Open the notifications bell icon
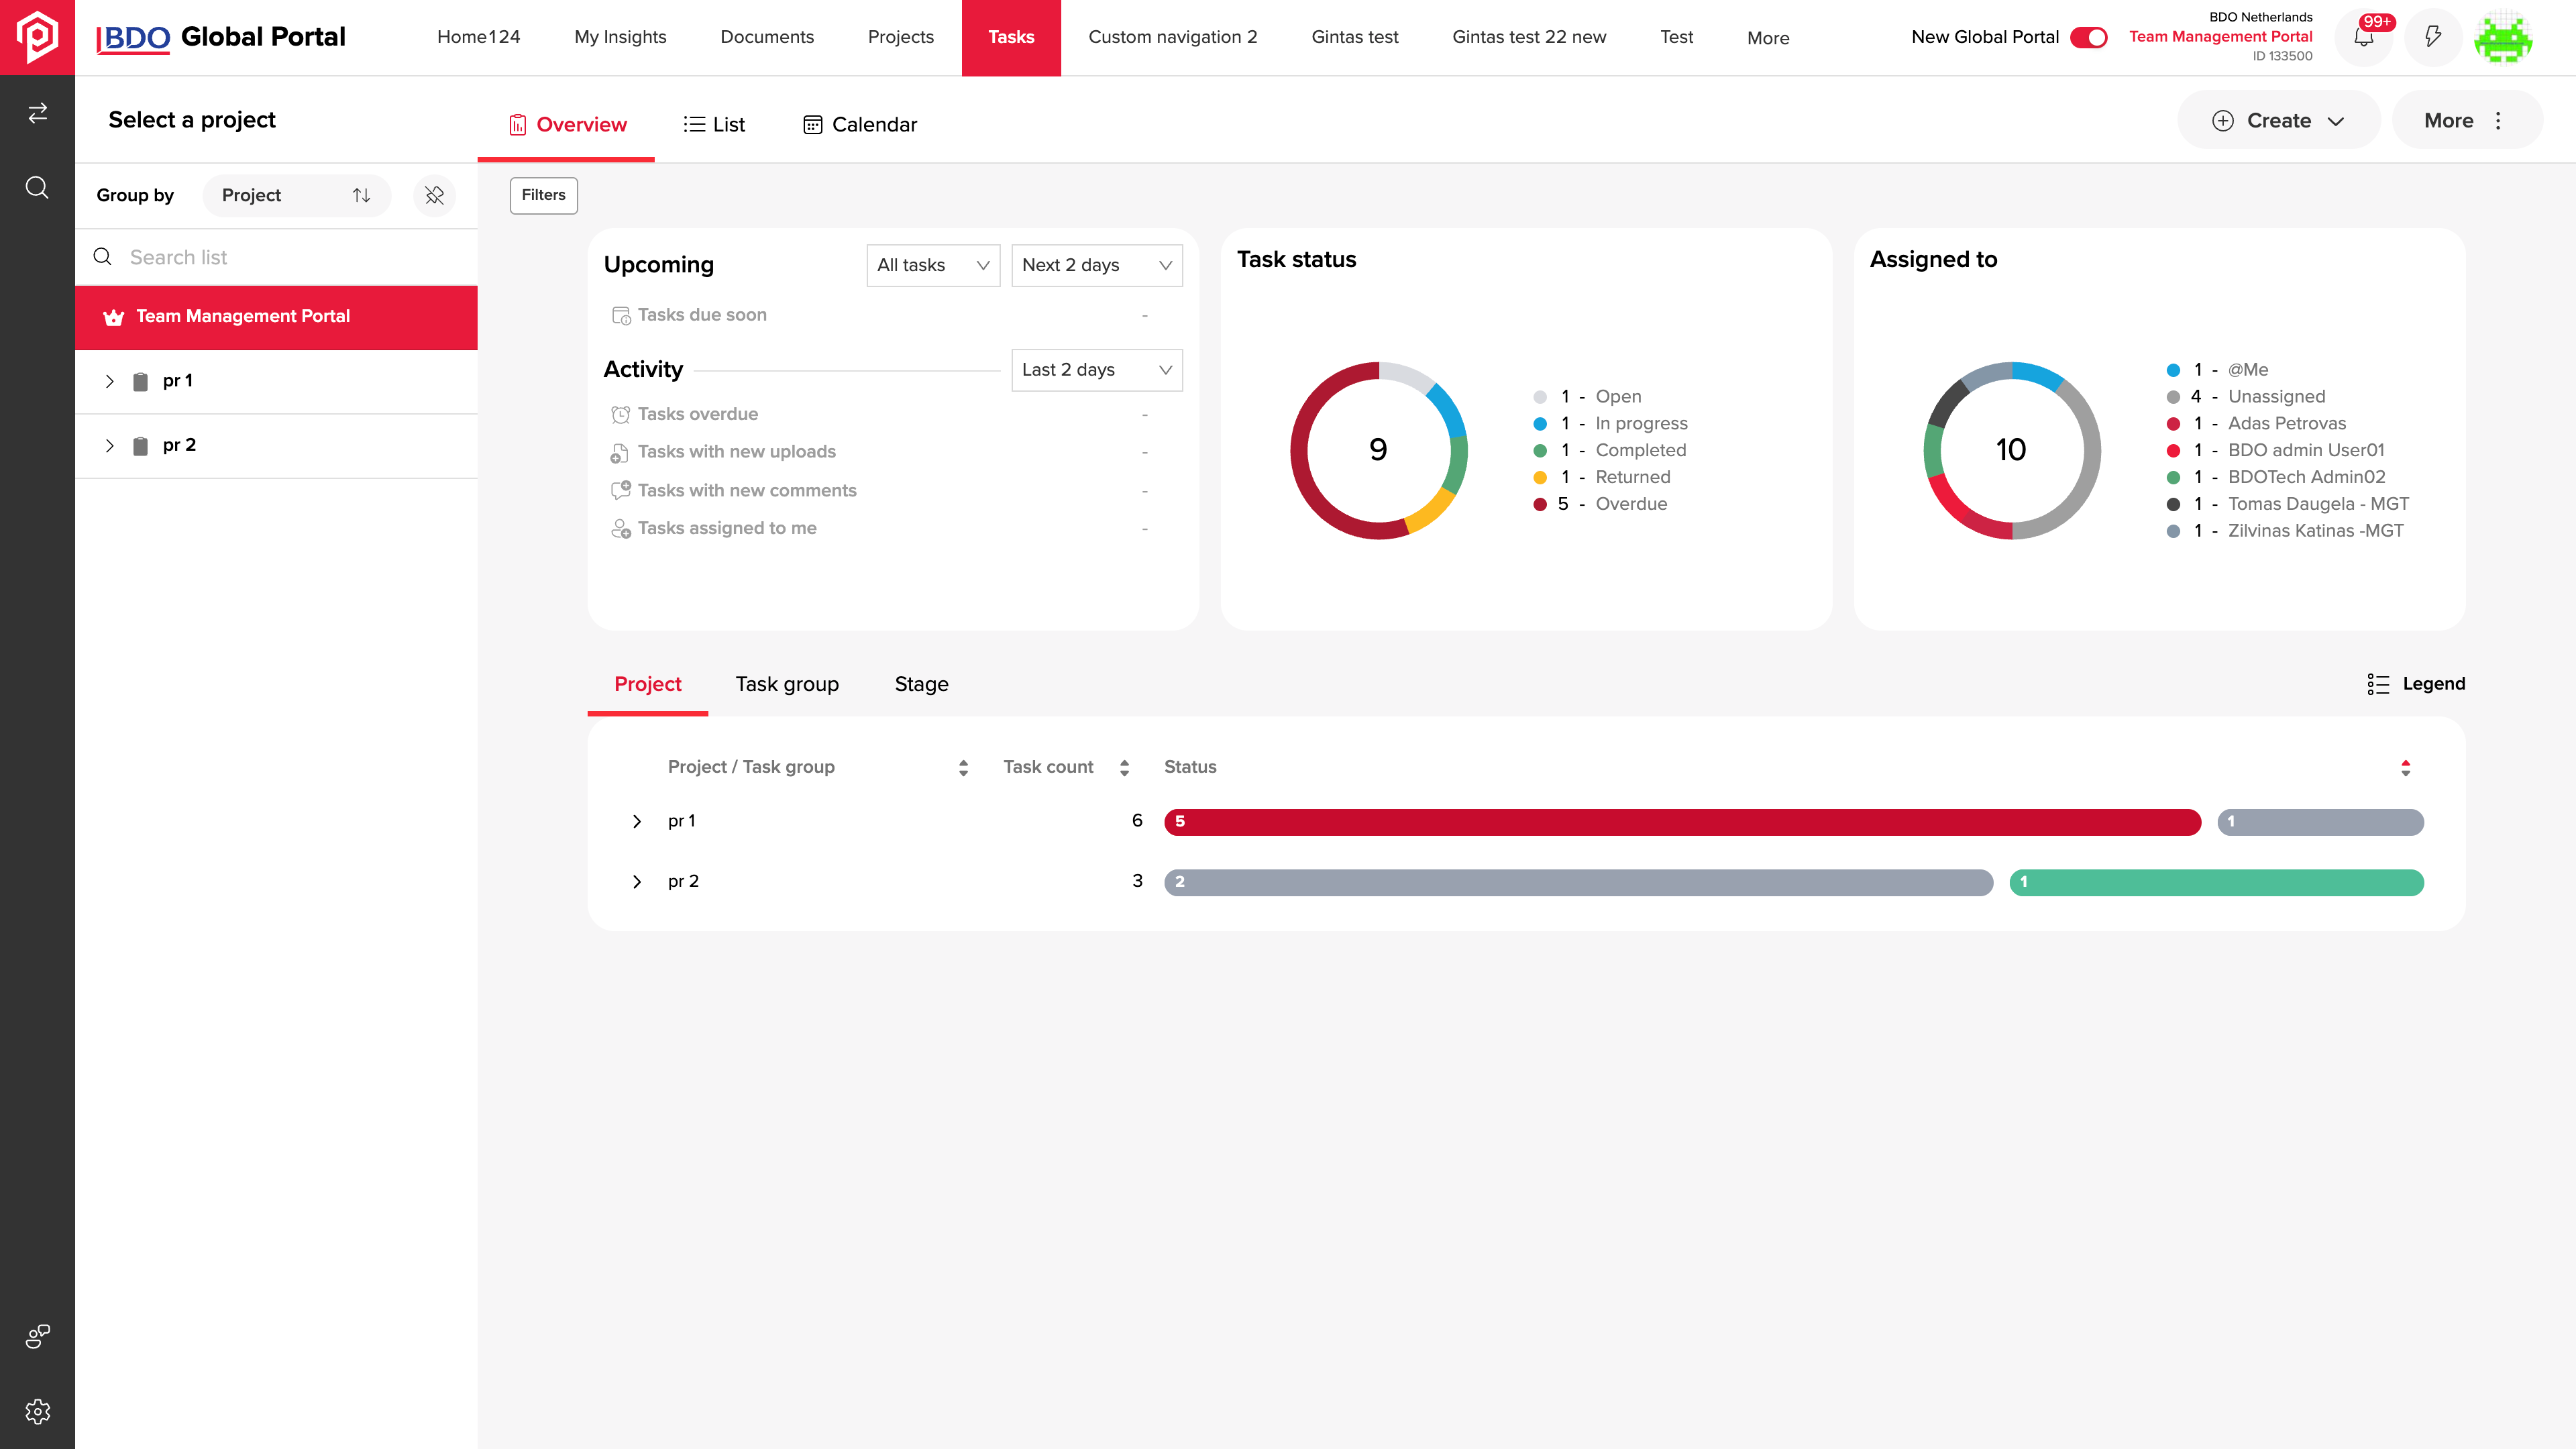 click(x=2364, y=37)
